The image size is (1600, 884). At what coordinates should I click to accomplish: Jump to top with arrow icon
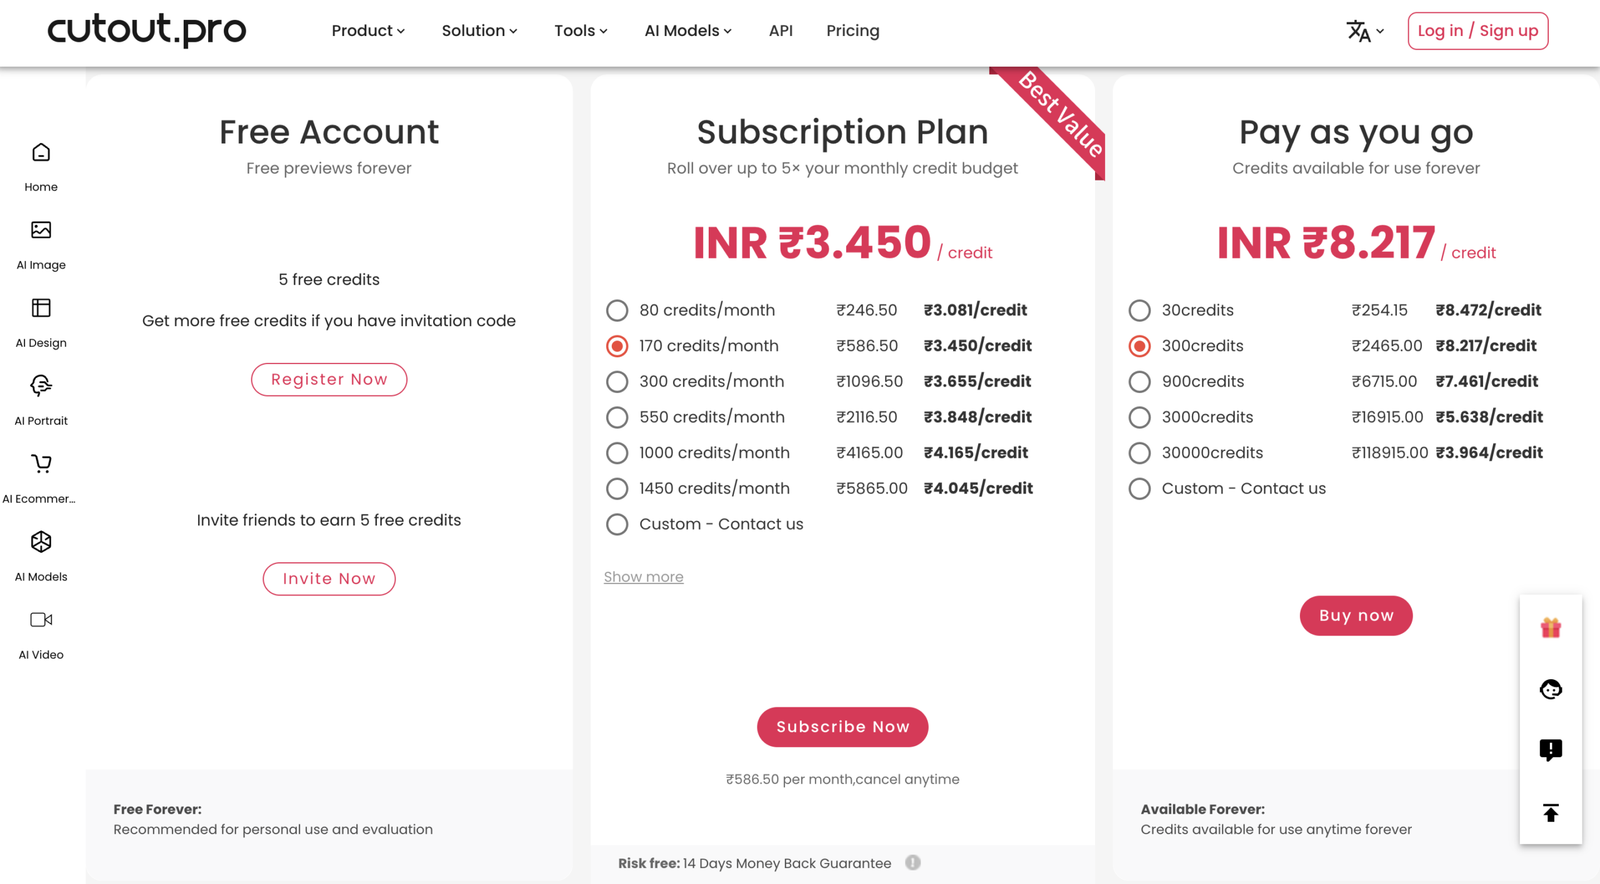tap(1551, 813)
